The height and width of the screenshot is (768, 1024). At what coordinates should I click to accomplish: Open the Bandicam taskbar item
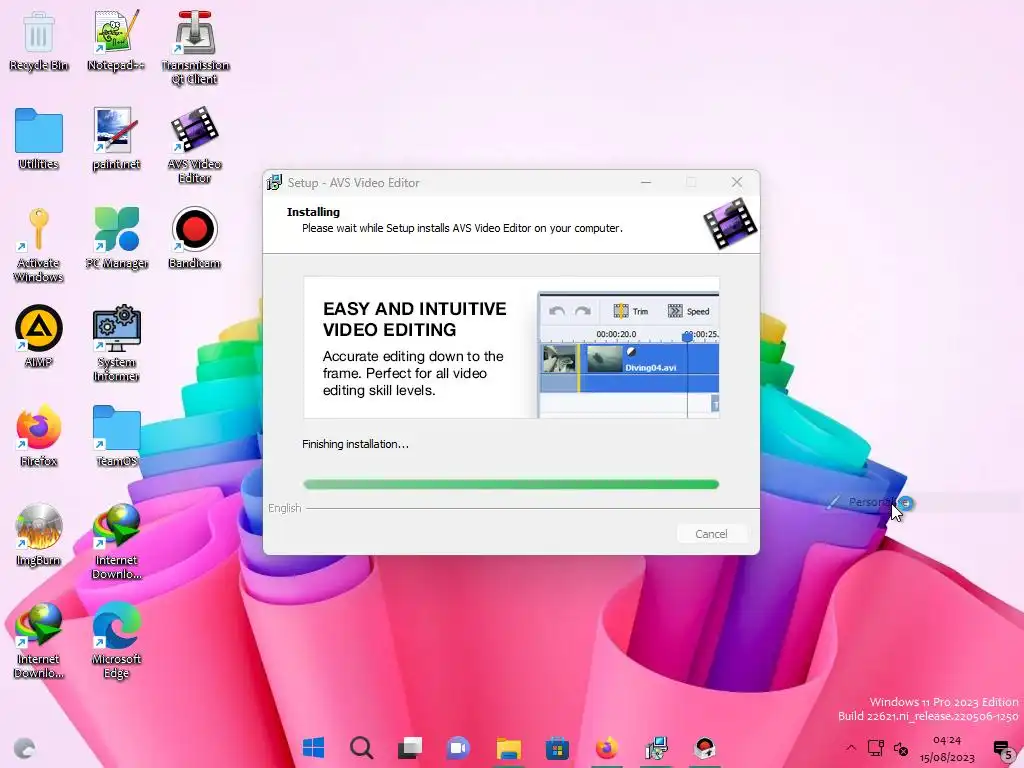coord(705,747)
